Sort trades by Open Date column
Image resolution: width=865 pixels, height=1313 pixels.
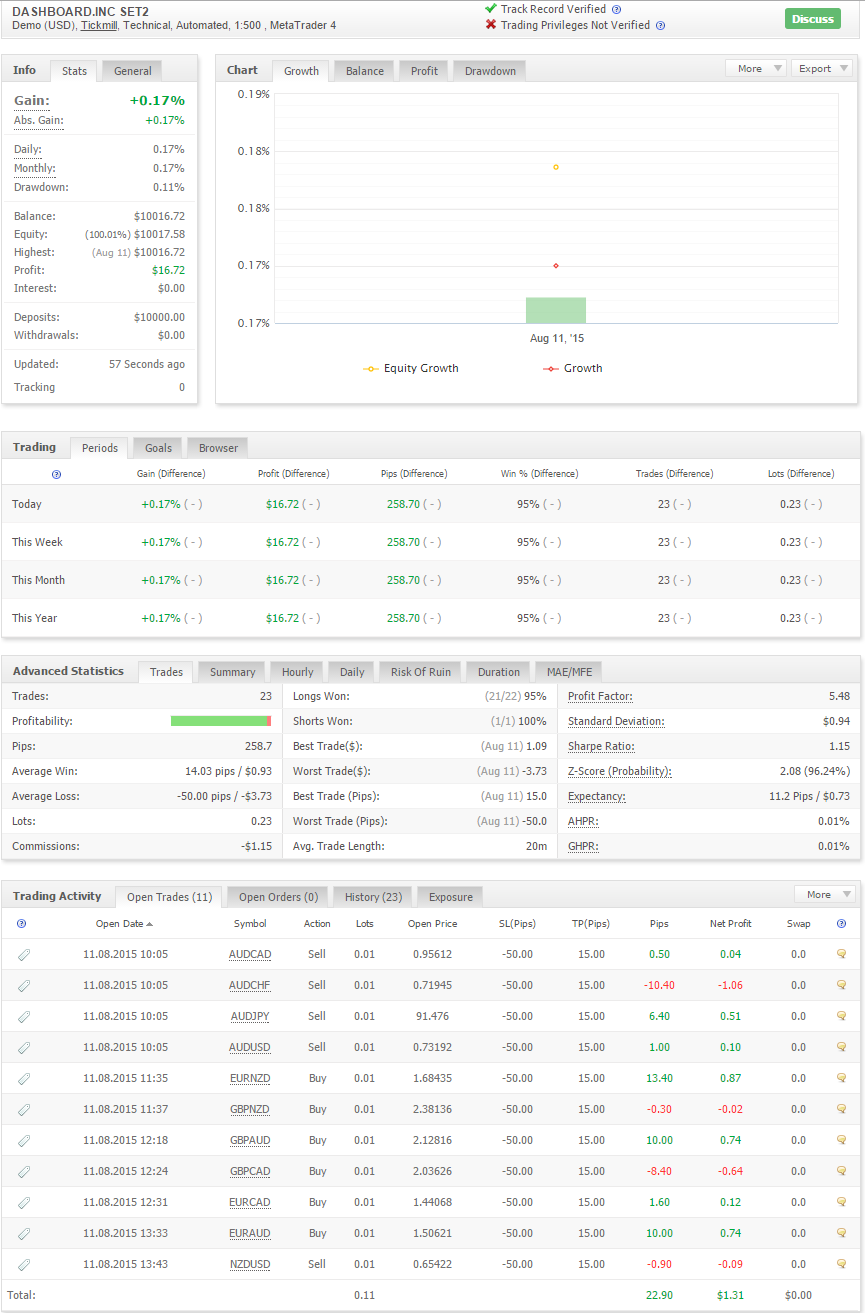[x=124, y=924]
